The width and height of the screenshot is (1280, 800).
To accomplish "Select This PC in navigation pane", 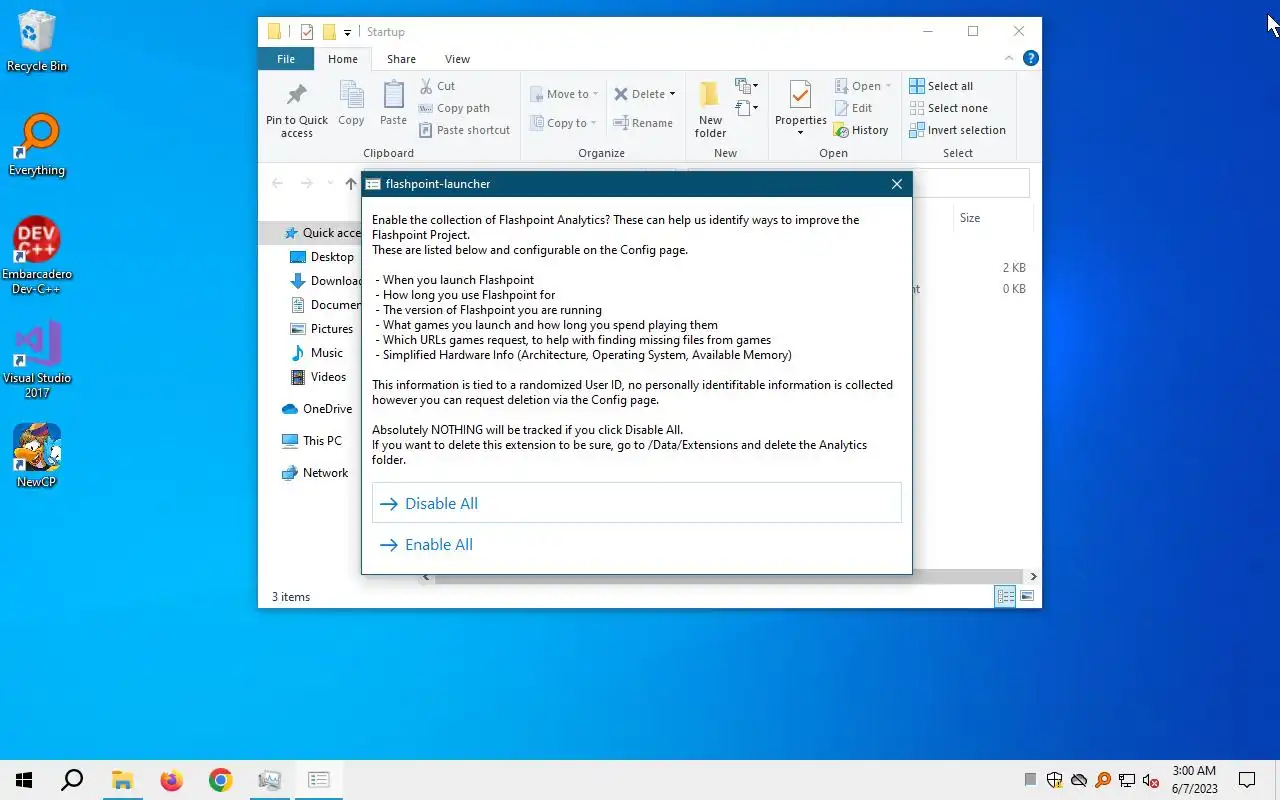I will coord(312,441).
